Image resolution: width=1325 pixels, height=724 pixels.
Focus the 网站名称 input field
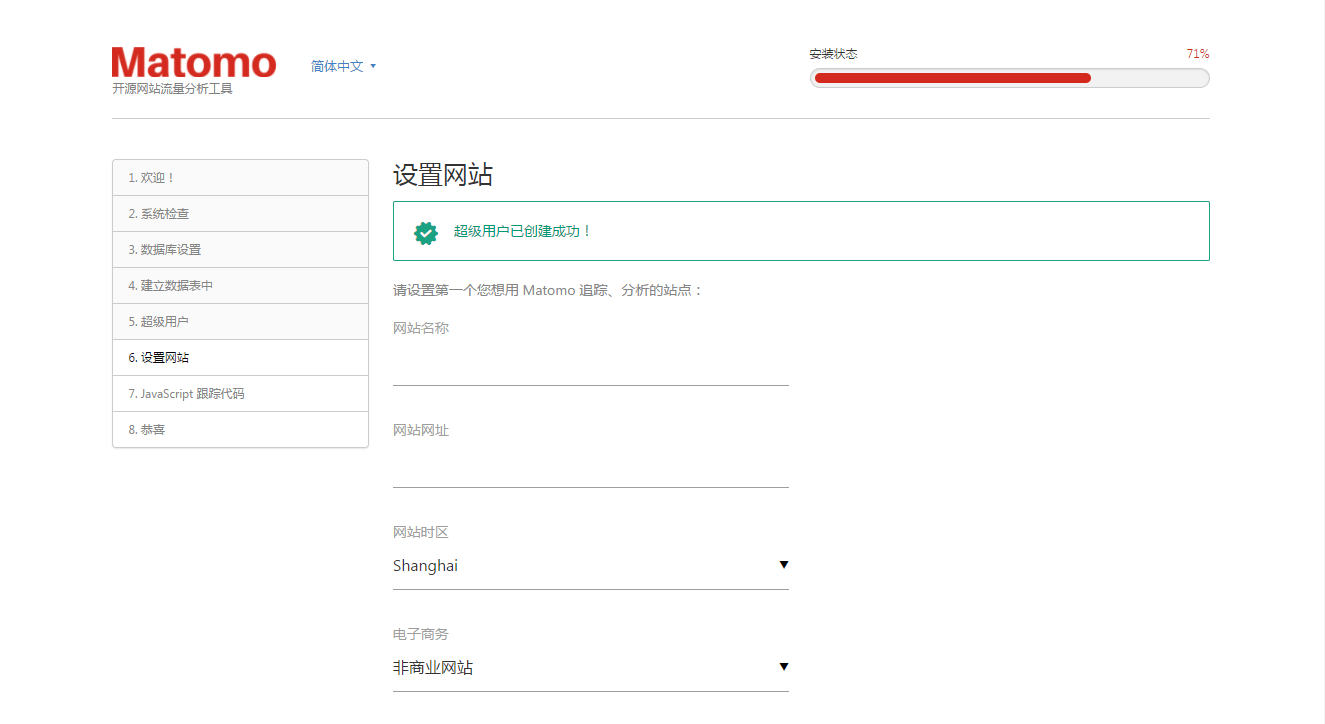pyautogui.click(x=591, y=366)
